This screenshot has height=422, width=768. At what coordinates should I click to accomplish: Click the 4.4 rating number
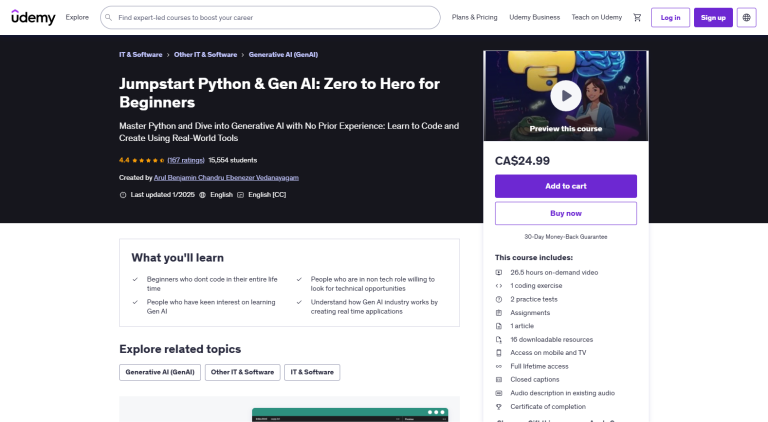[124, 160]
